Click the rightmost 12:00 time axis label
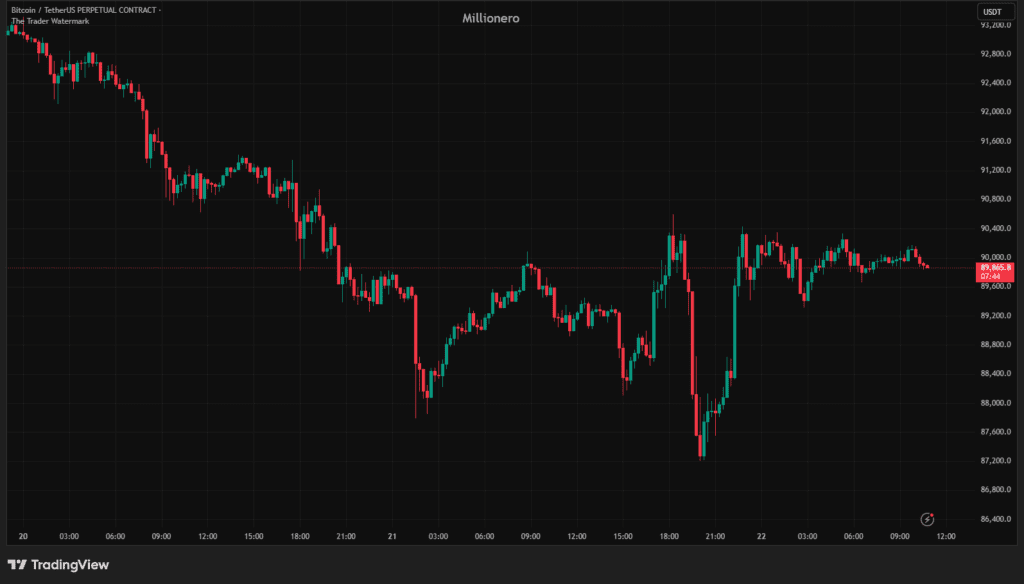 [x=945, y=537]
